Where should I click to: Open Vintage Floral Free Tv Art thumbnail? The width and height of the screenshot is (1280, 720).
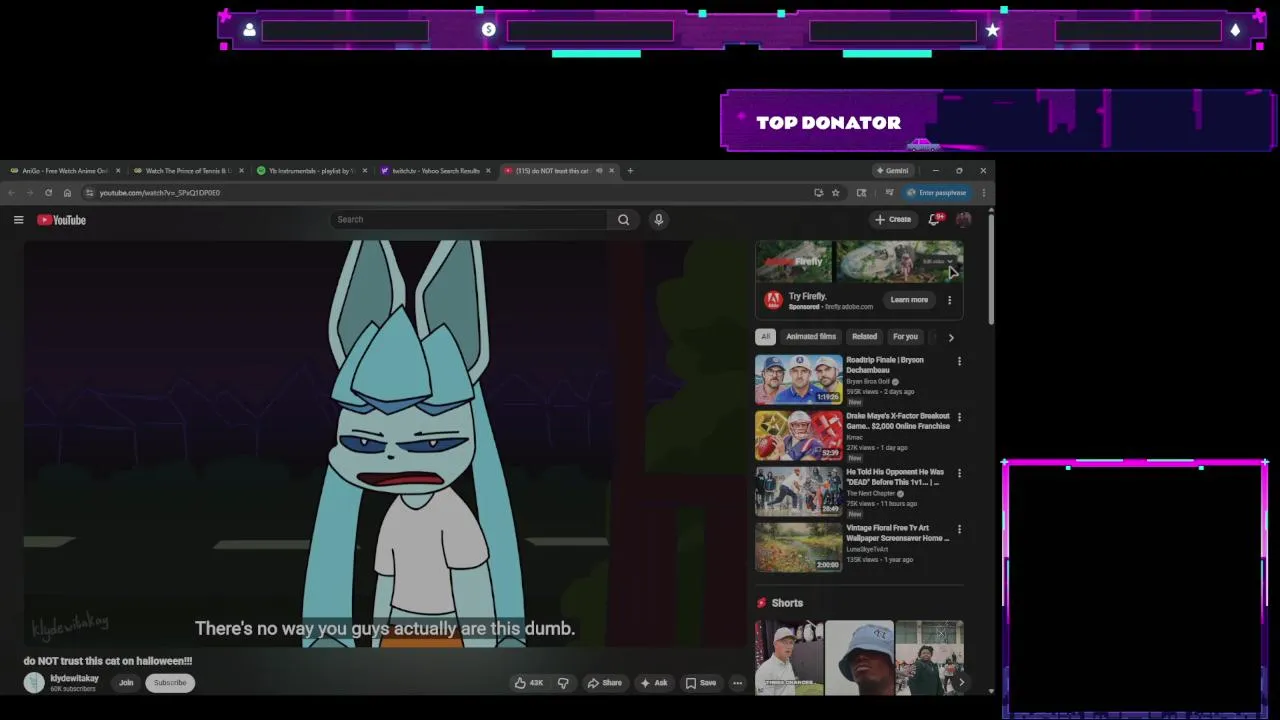coord(799,547)
